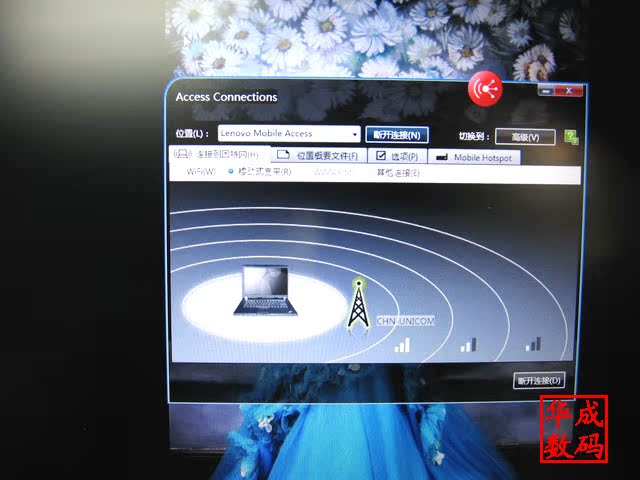Screen dimensions: 640x480
Task: Open the Lenovo Mobile Access location dropdown
Action: (x=289, y=133)
